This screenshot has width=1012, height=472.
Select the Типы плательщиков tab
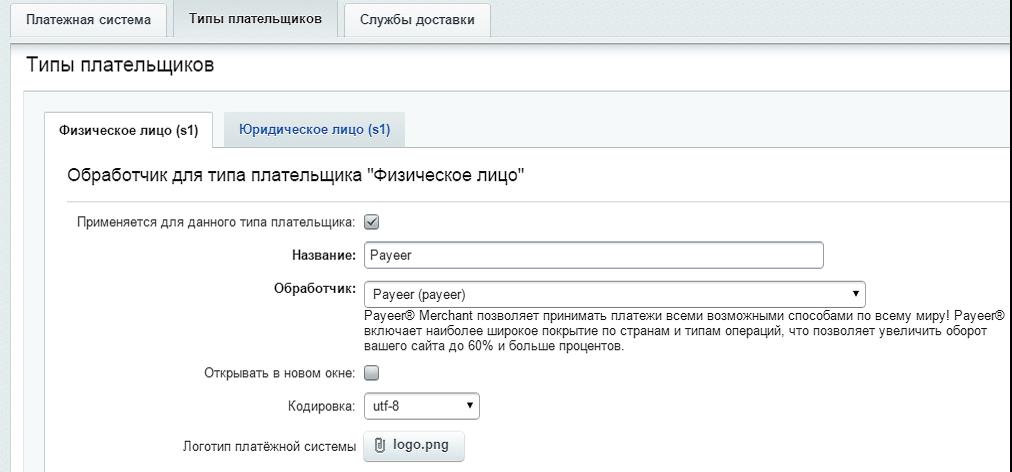click(x=255, y=20)
